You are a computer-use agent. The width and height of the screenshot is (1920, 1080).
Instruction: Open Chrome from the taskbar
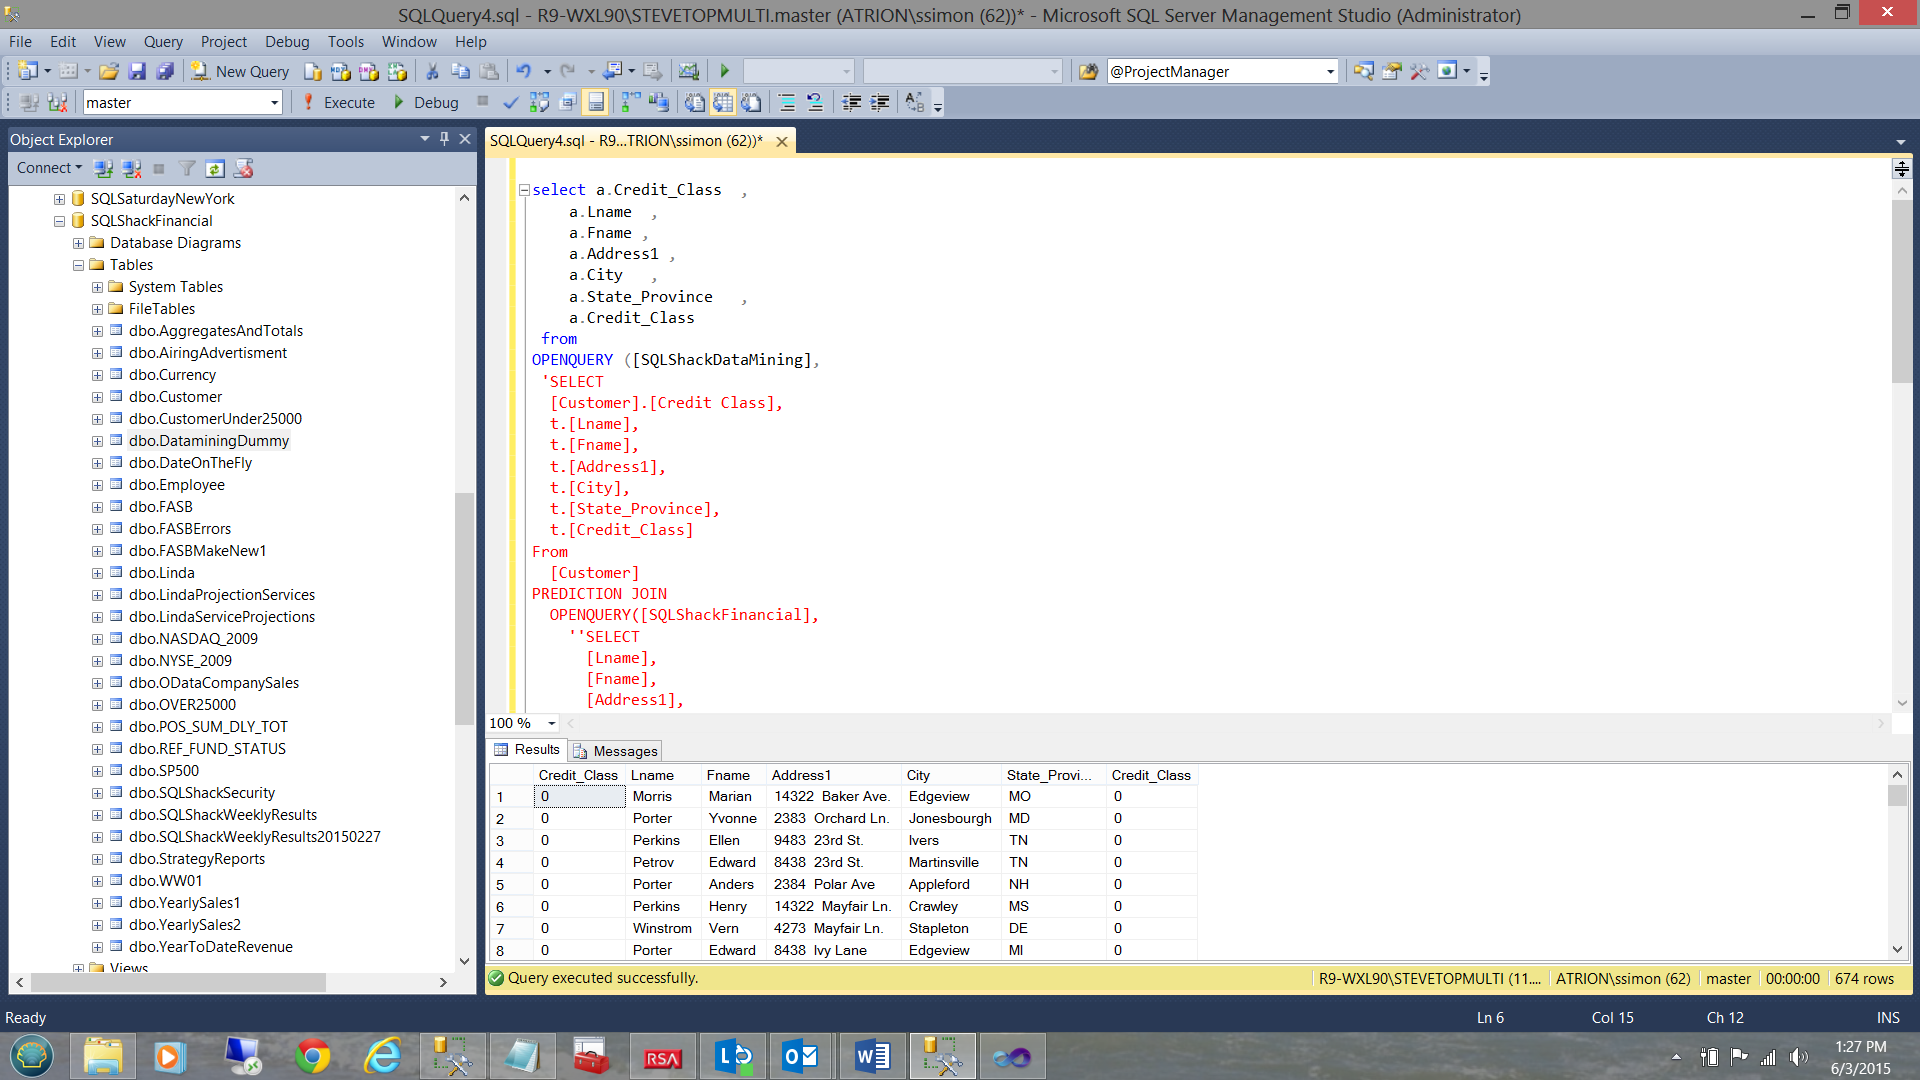pyautogui.click(x=313, y=1056)
